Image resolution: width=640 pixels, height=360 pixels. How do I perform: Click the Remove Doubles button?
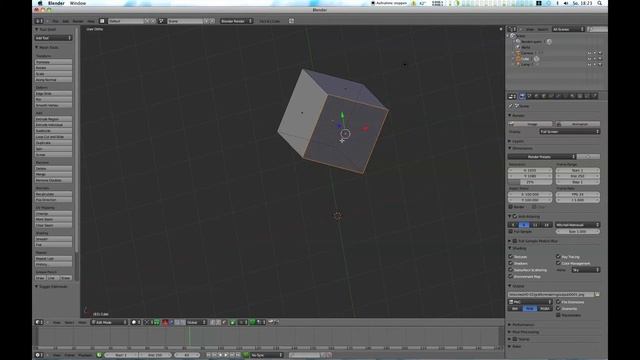(x=53, y=180)
